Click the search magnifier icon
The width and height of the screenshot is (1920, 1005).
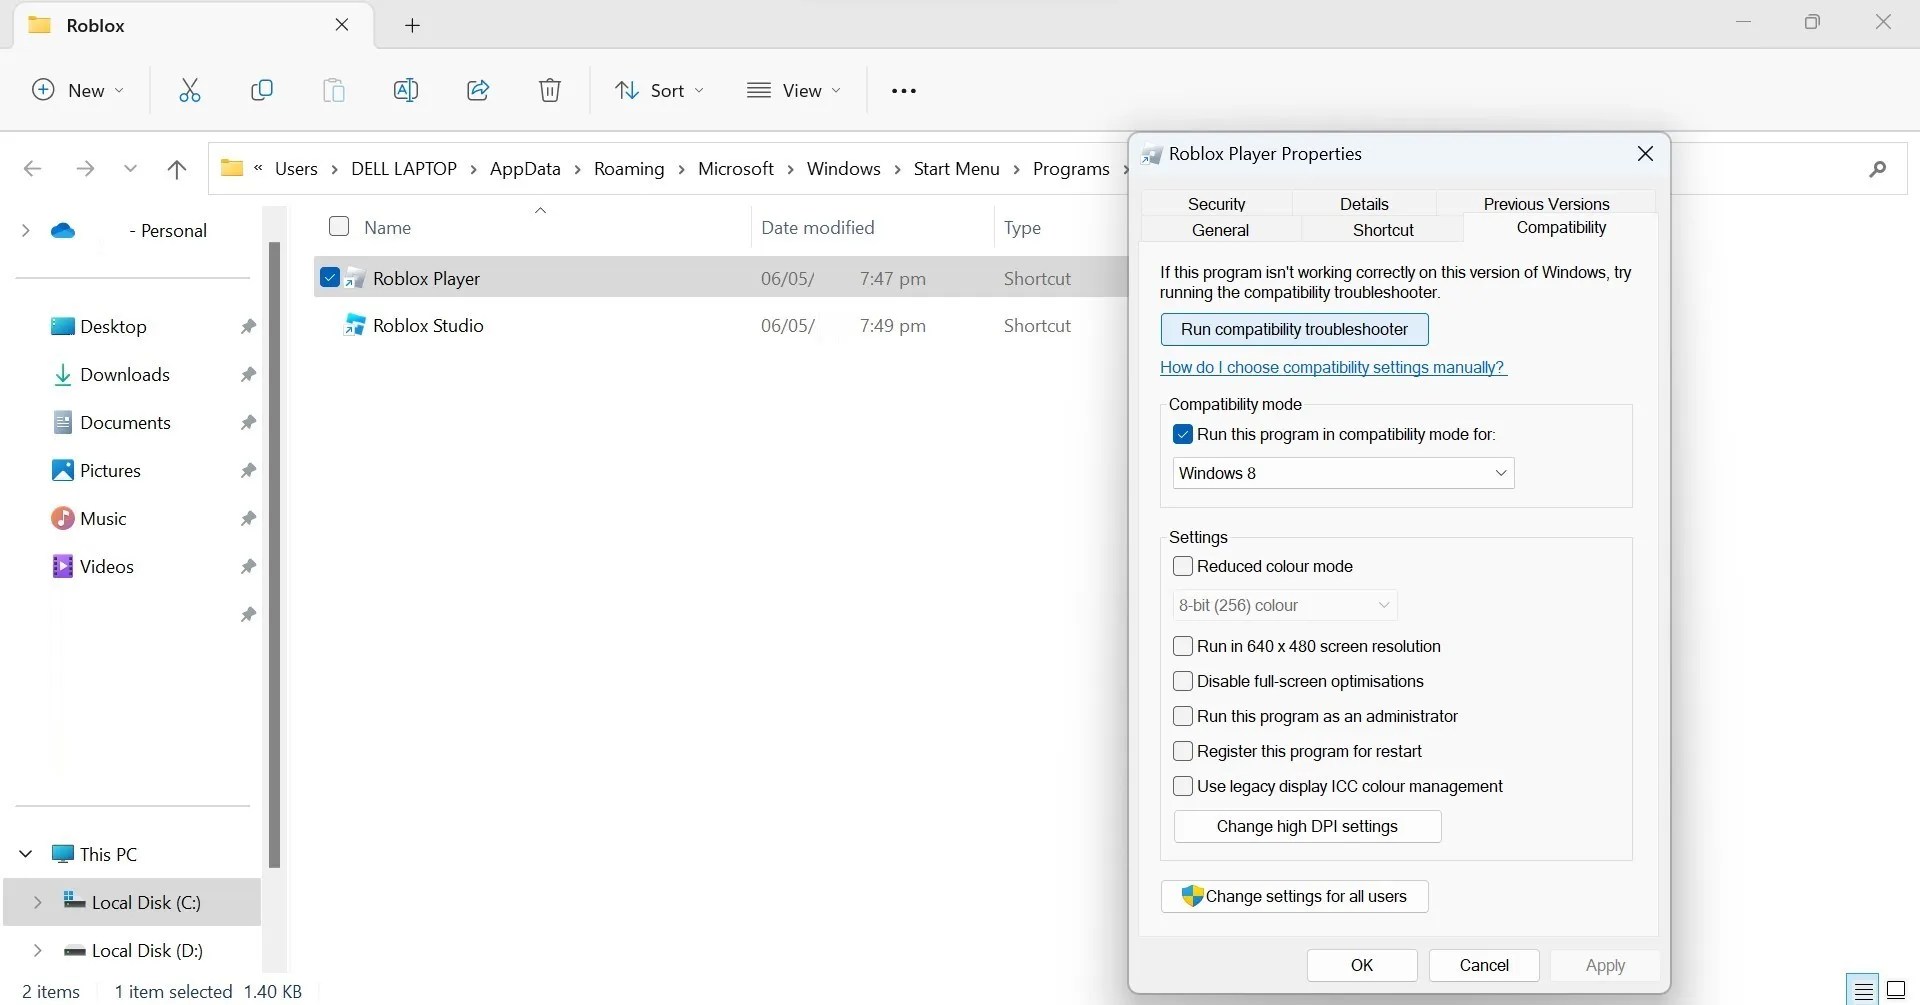pos(1878,169)
